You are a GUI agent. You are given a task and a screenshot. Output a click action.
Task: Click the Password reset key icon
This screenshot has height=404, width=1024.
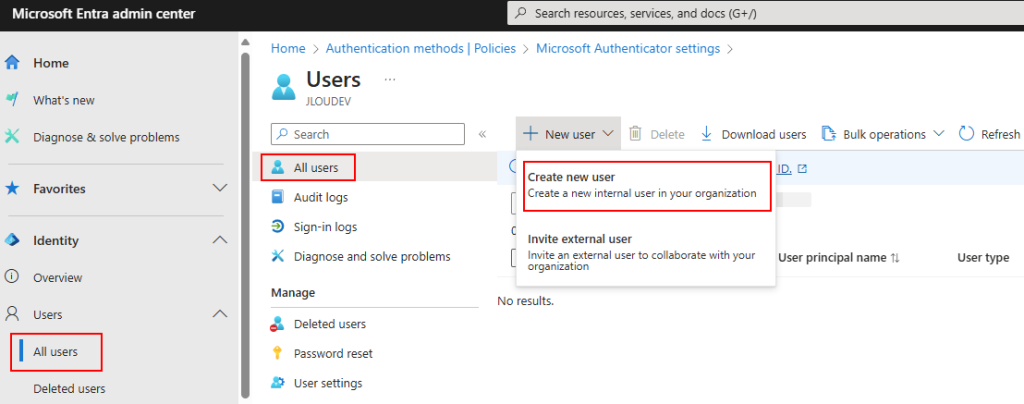pos(278,353)
